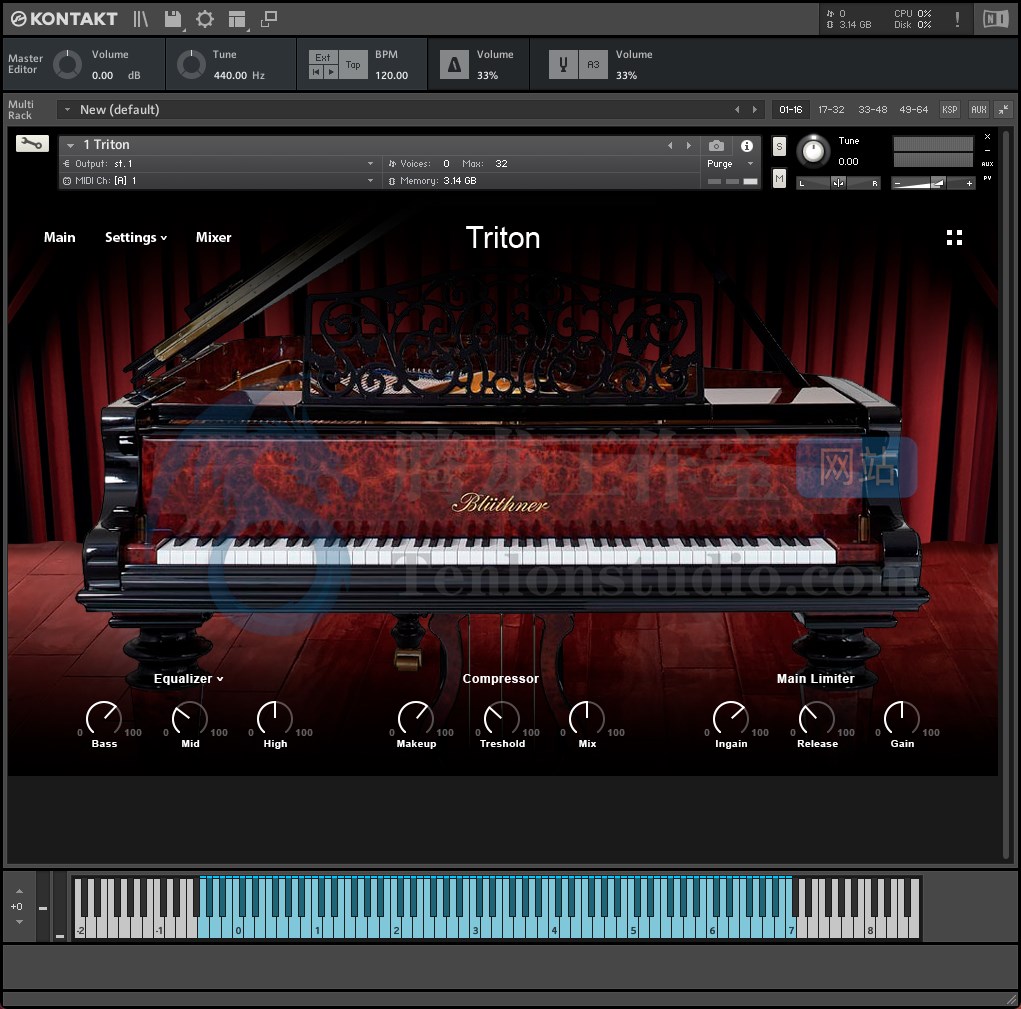Image resolution: width=1021 pixels, height=1009 pixels.
Task: Click the Tap tempo button
Action: [354, 64]
